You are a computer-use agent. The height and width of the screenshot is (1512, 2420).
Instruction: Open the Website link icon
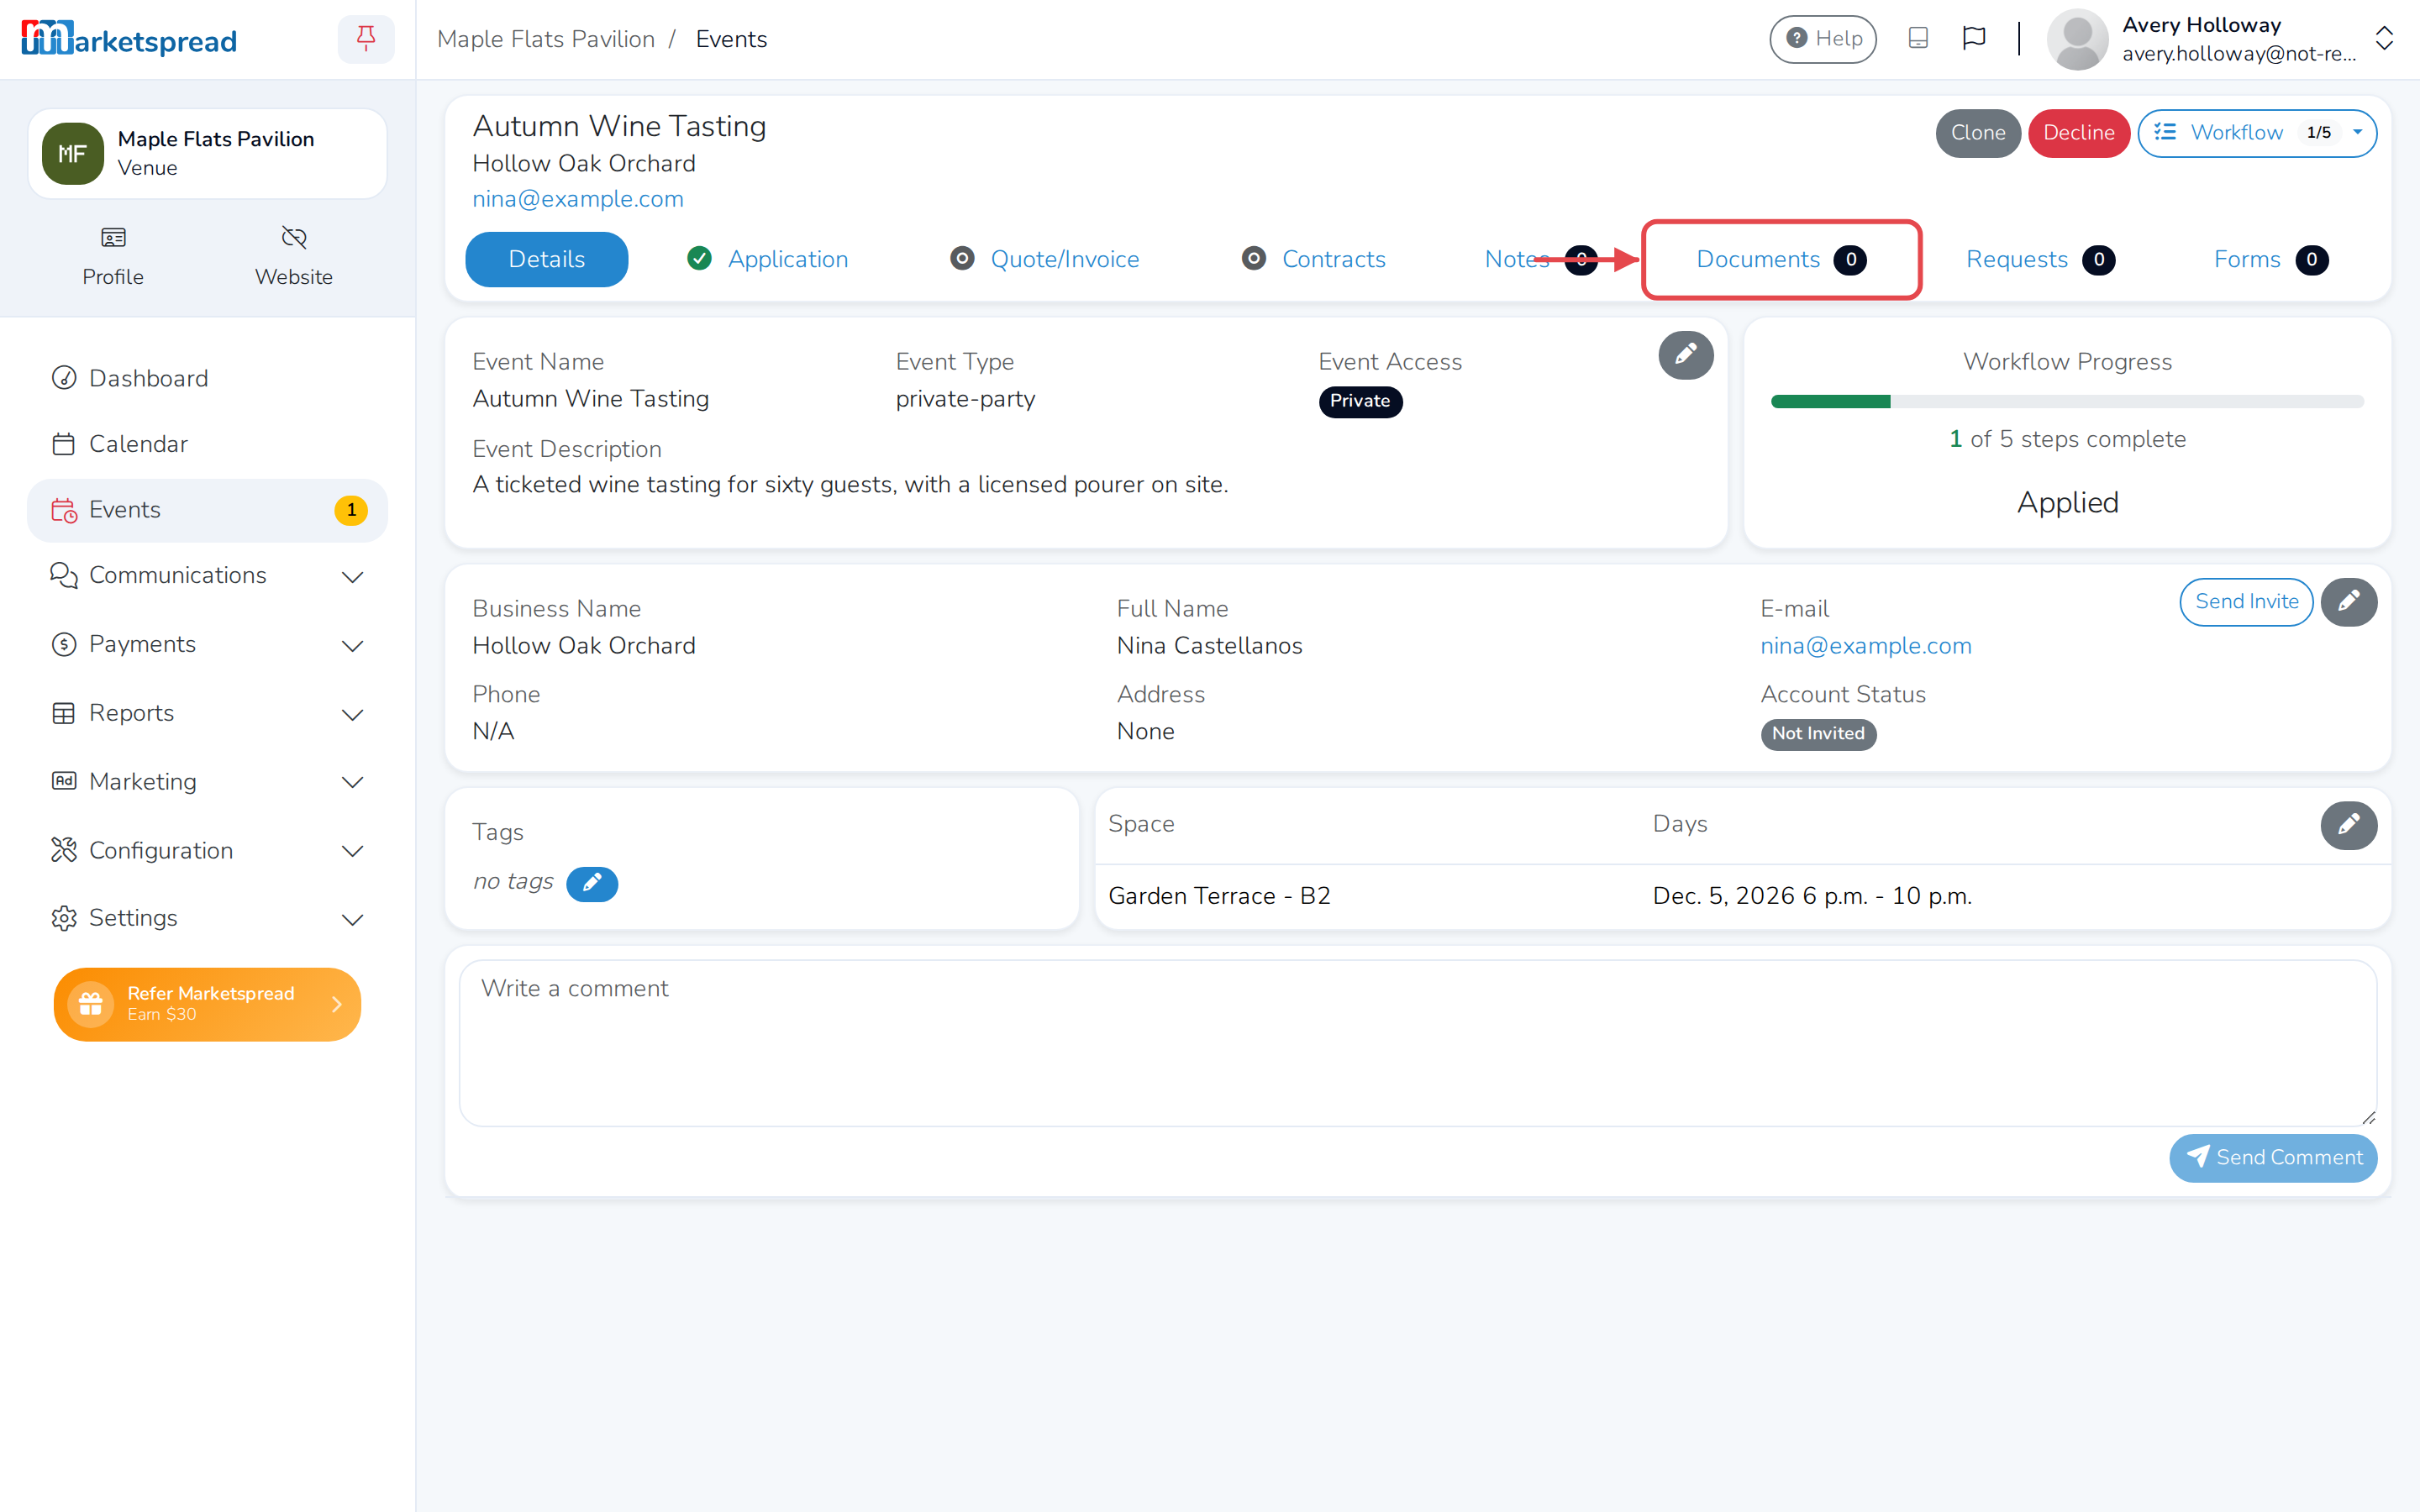[x=293, y=256]
